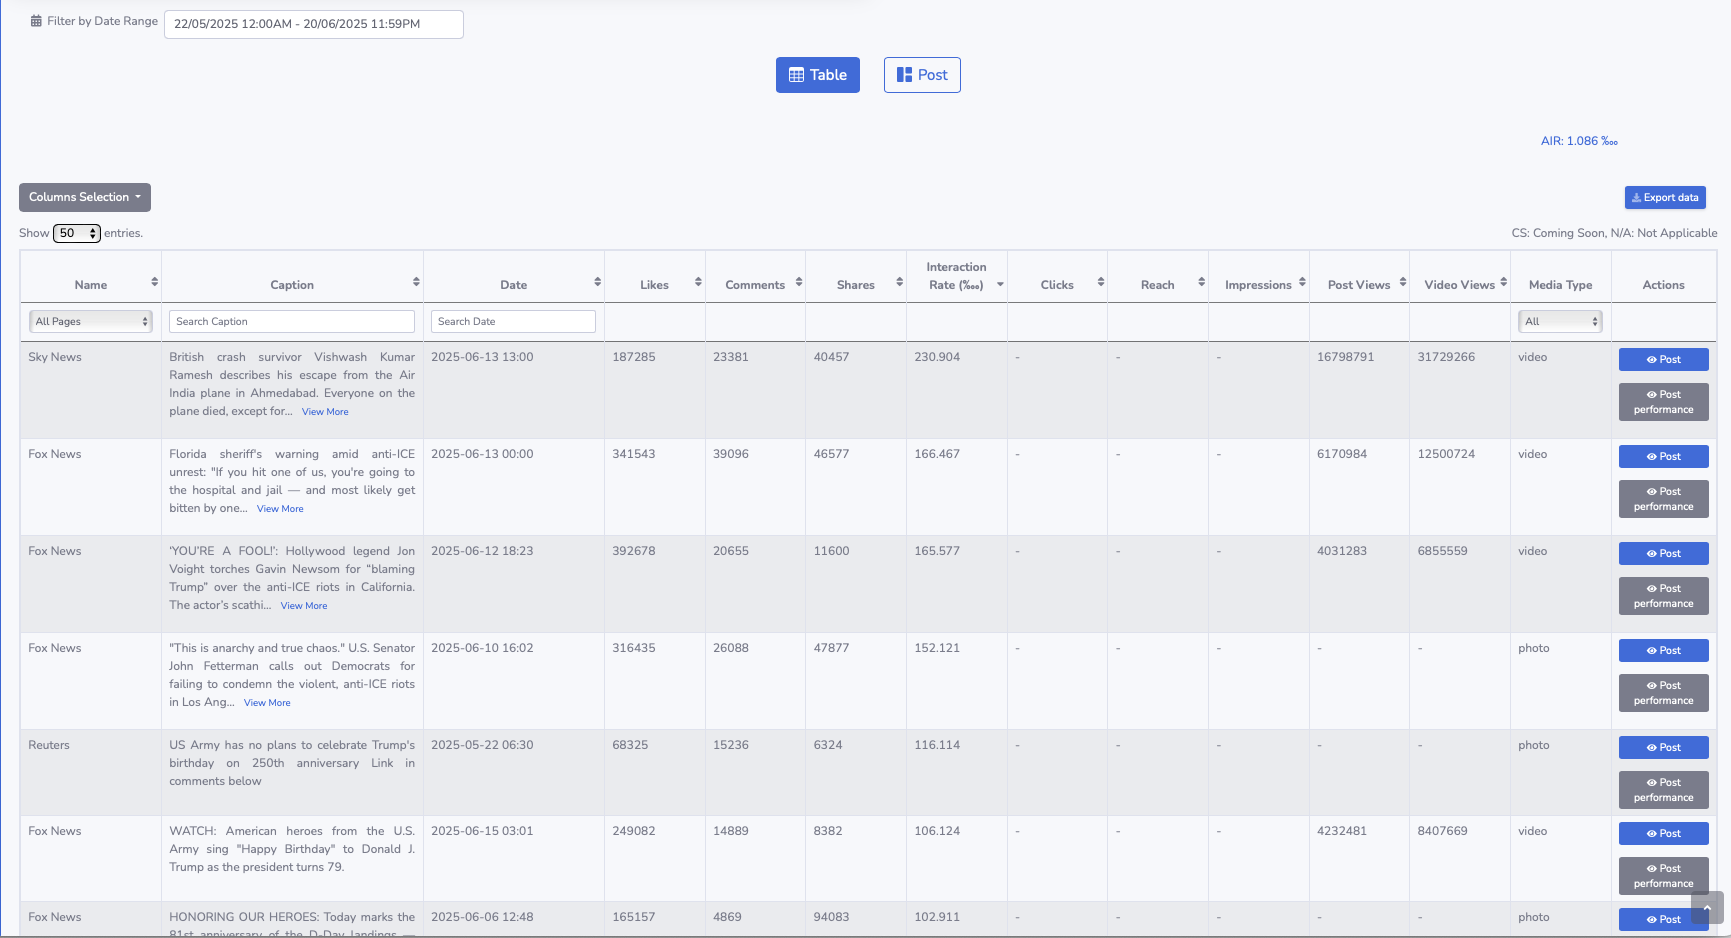Viewport: 1731px width, 938px height.
Task: Sort by Comments column sort icon
Action: point(799,282)
